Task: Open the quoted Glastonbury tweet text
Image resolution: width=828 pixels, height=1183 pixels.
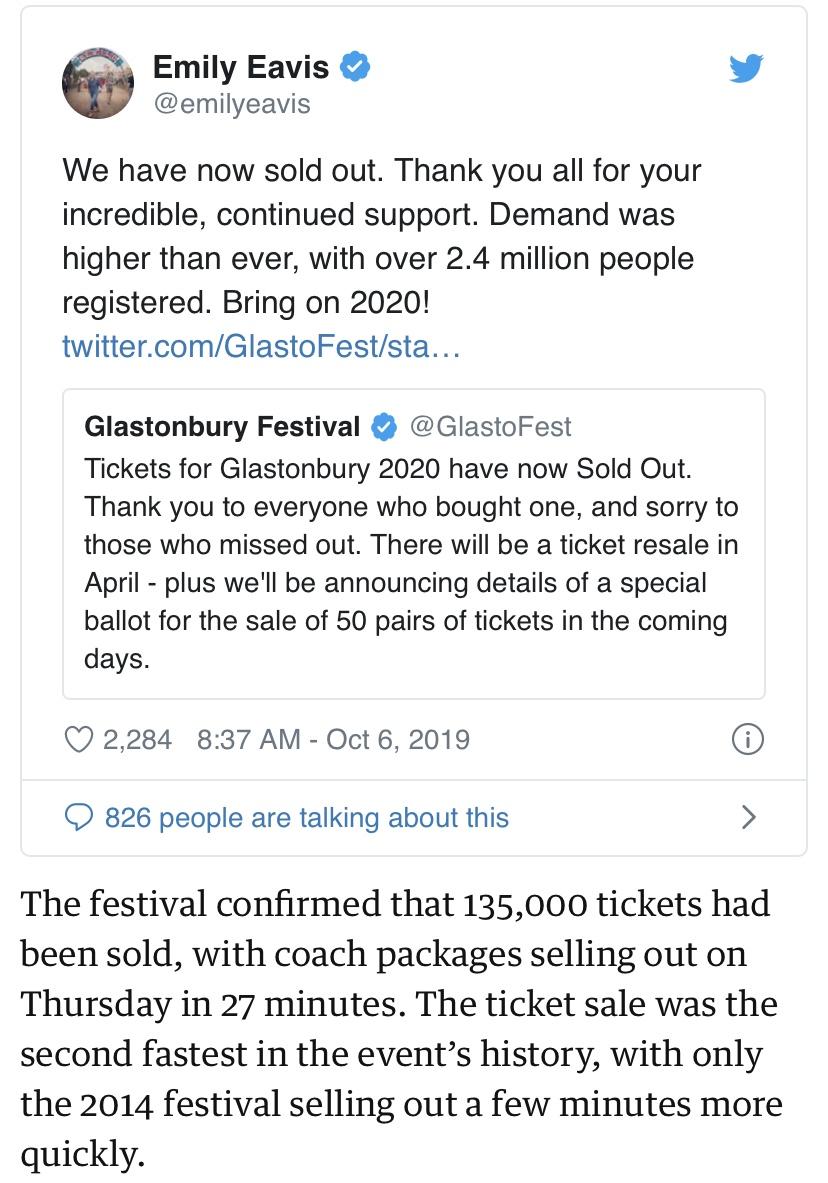Action: (x=411, y=564)
